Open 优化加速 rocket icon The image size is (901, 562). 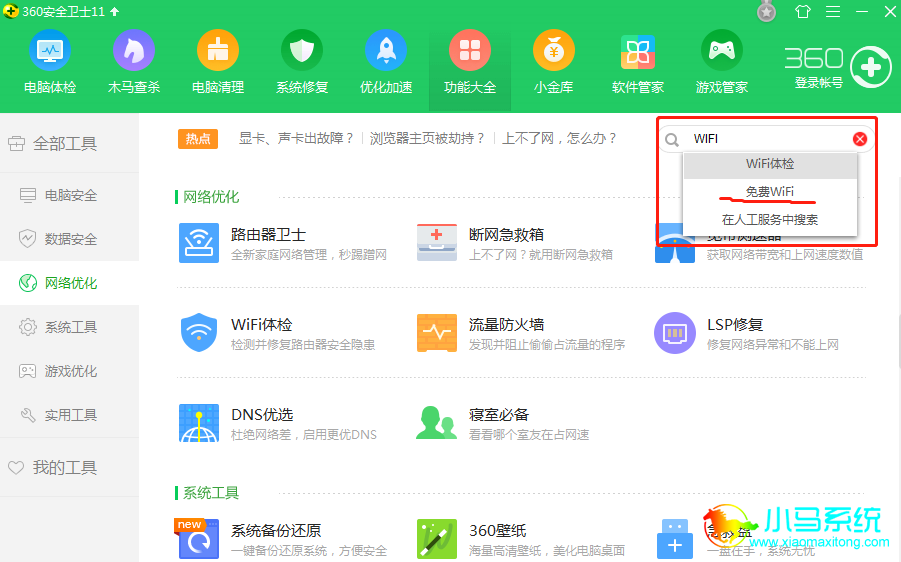click(x=386, y=51)
